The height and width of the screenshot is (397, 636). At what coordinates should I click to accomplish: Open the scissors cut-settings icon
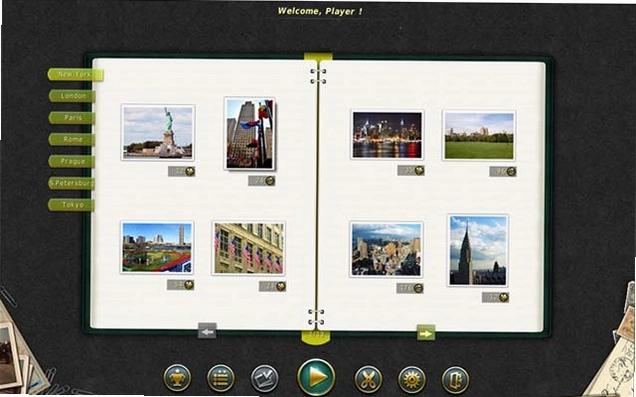pyautogui.click(x=368, y=379)
